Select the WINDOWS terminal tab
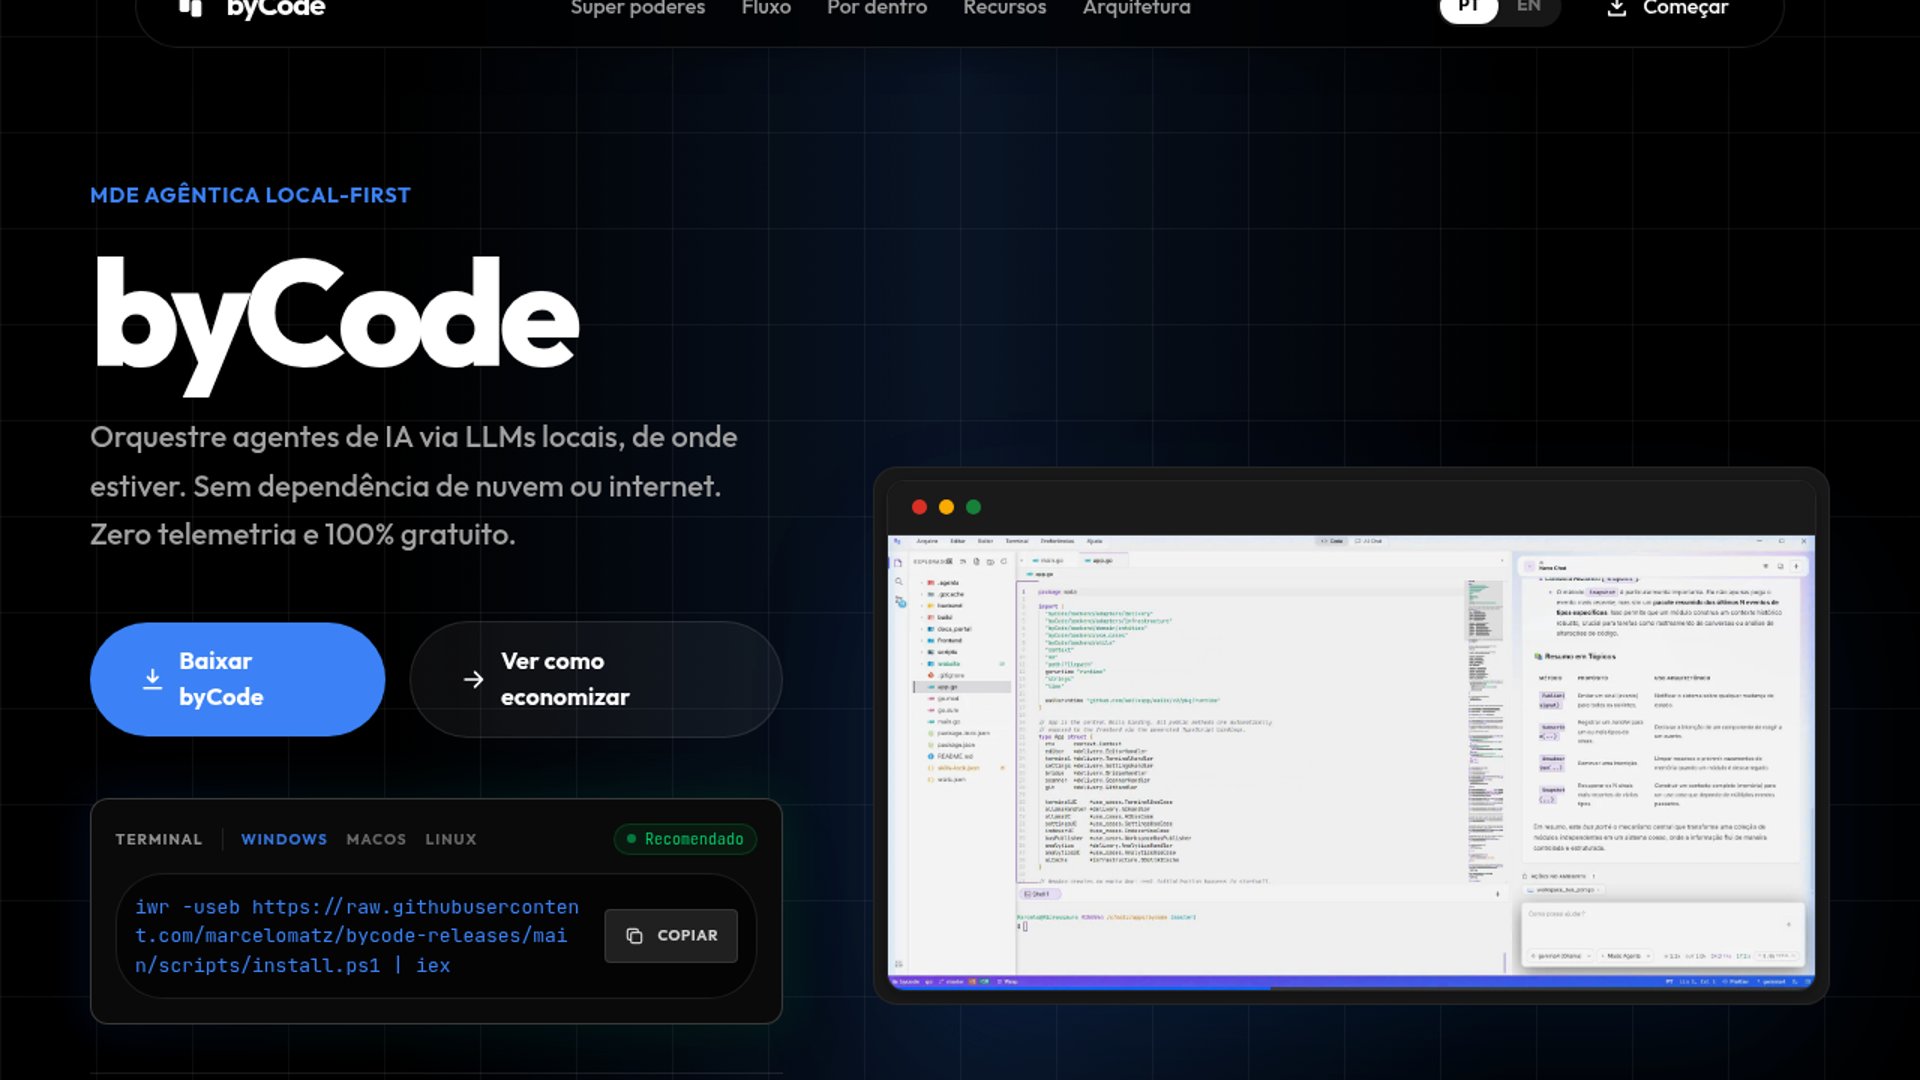 click(x=284, y=839)
